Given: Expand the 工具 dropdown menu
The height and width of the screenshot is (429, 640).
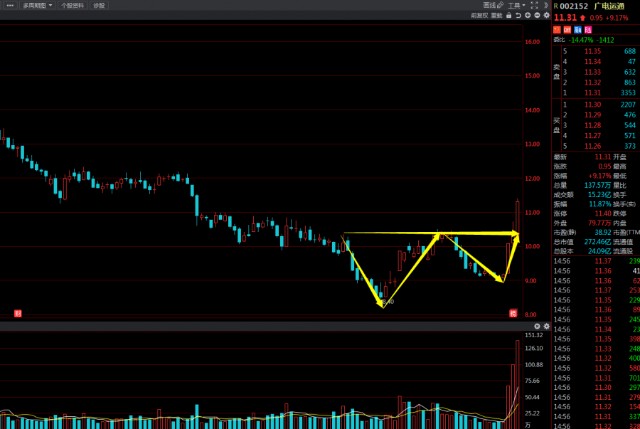Looking at the screenshot, I should click(x=515, y=5).
